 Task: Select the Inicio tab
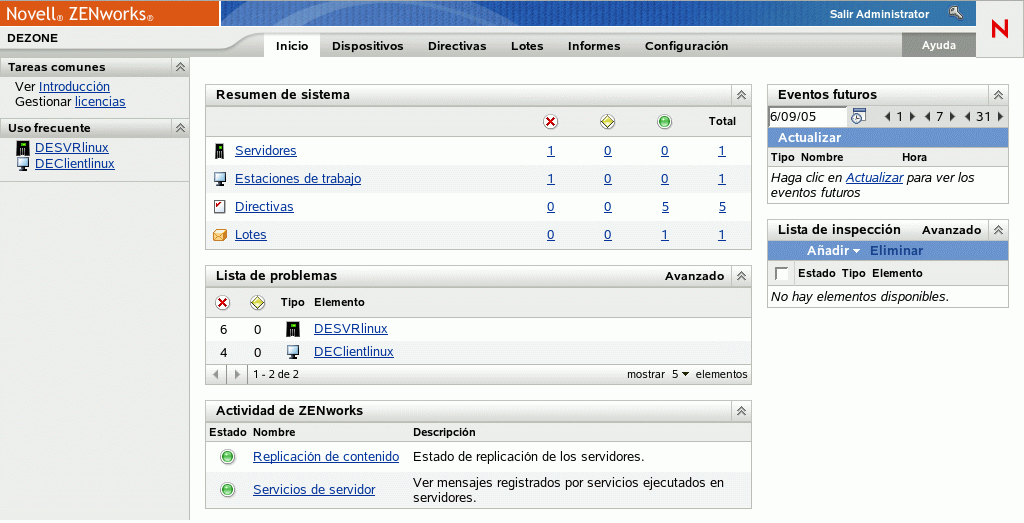point(292,46)
